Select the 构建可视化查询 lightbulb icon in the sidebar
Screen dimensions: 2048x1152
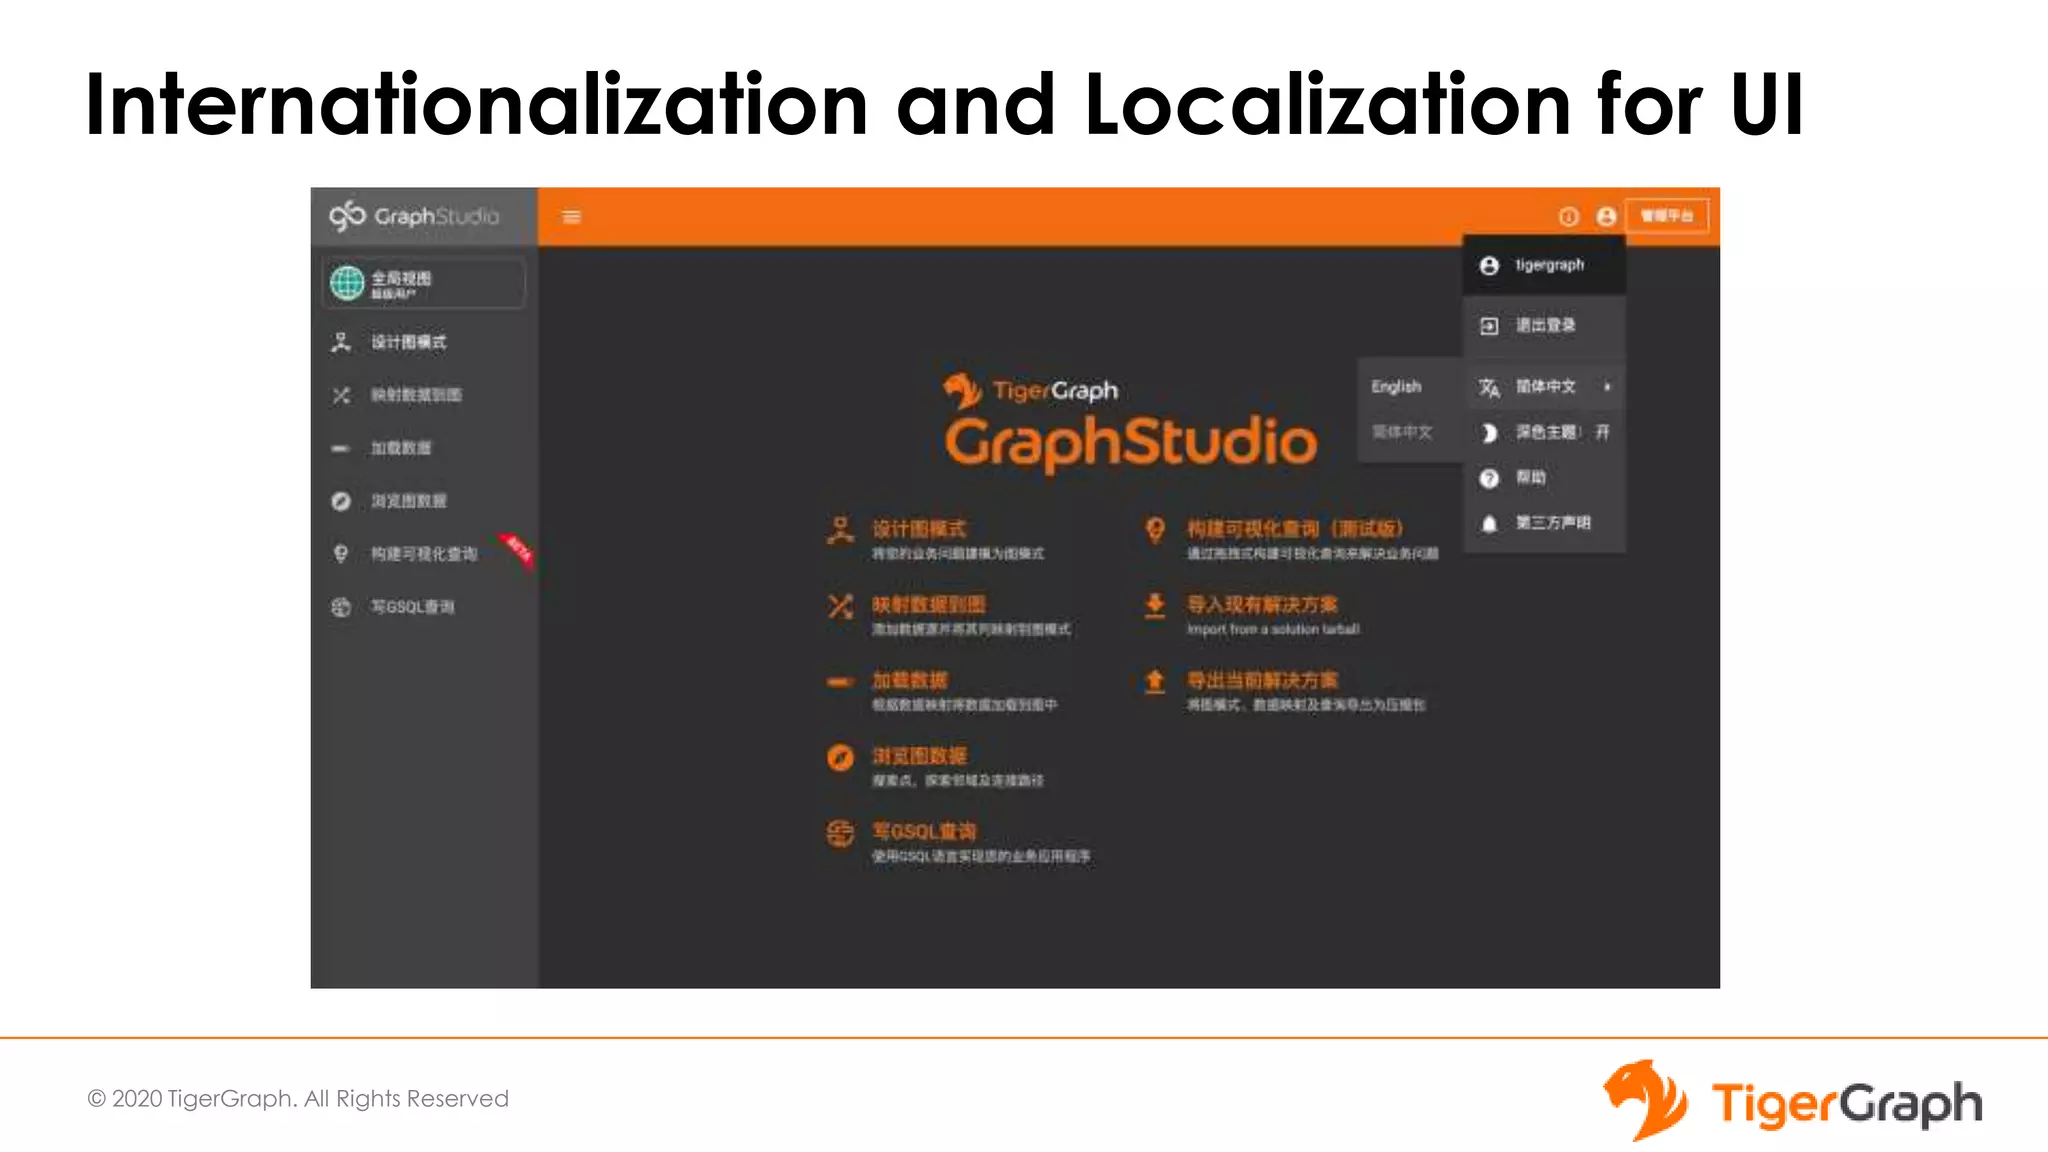tap(341, 554)
